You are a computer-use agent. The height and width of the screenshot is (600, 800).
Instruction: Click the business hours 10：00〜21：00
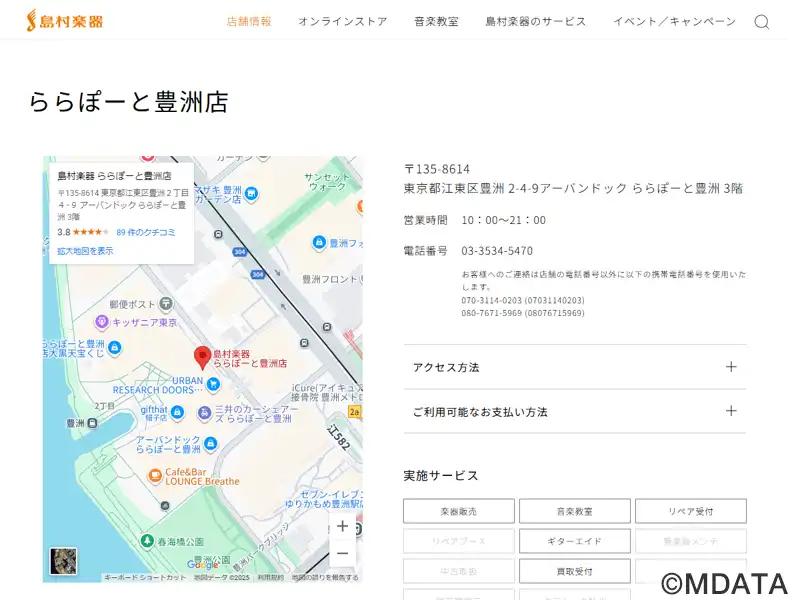504,220
